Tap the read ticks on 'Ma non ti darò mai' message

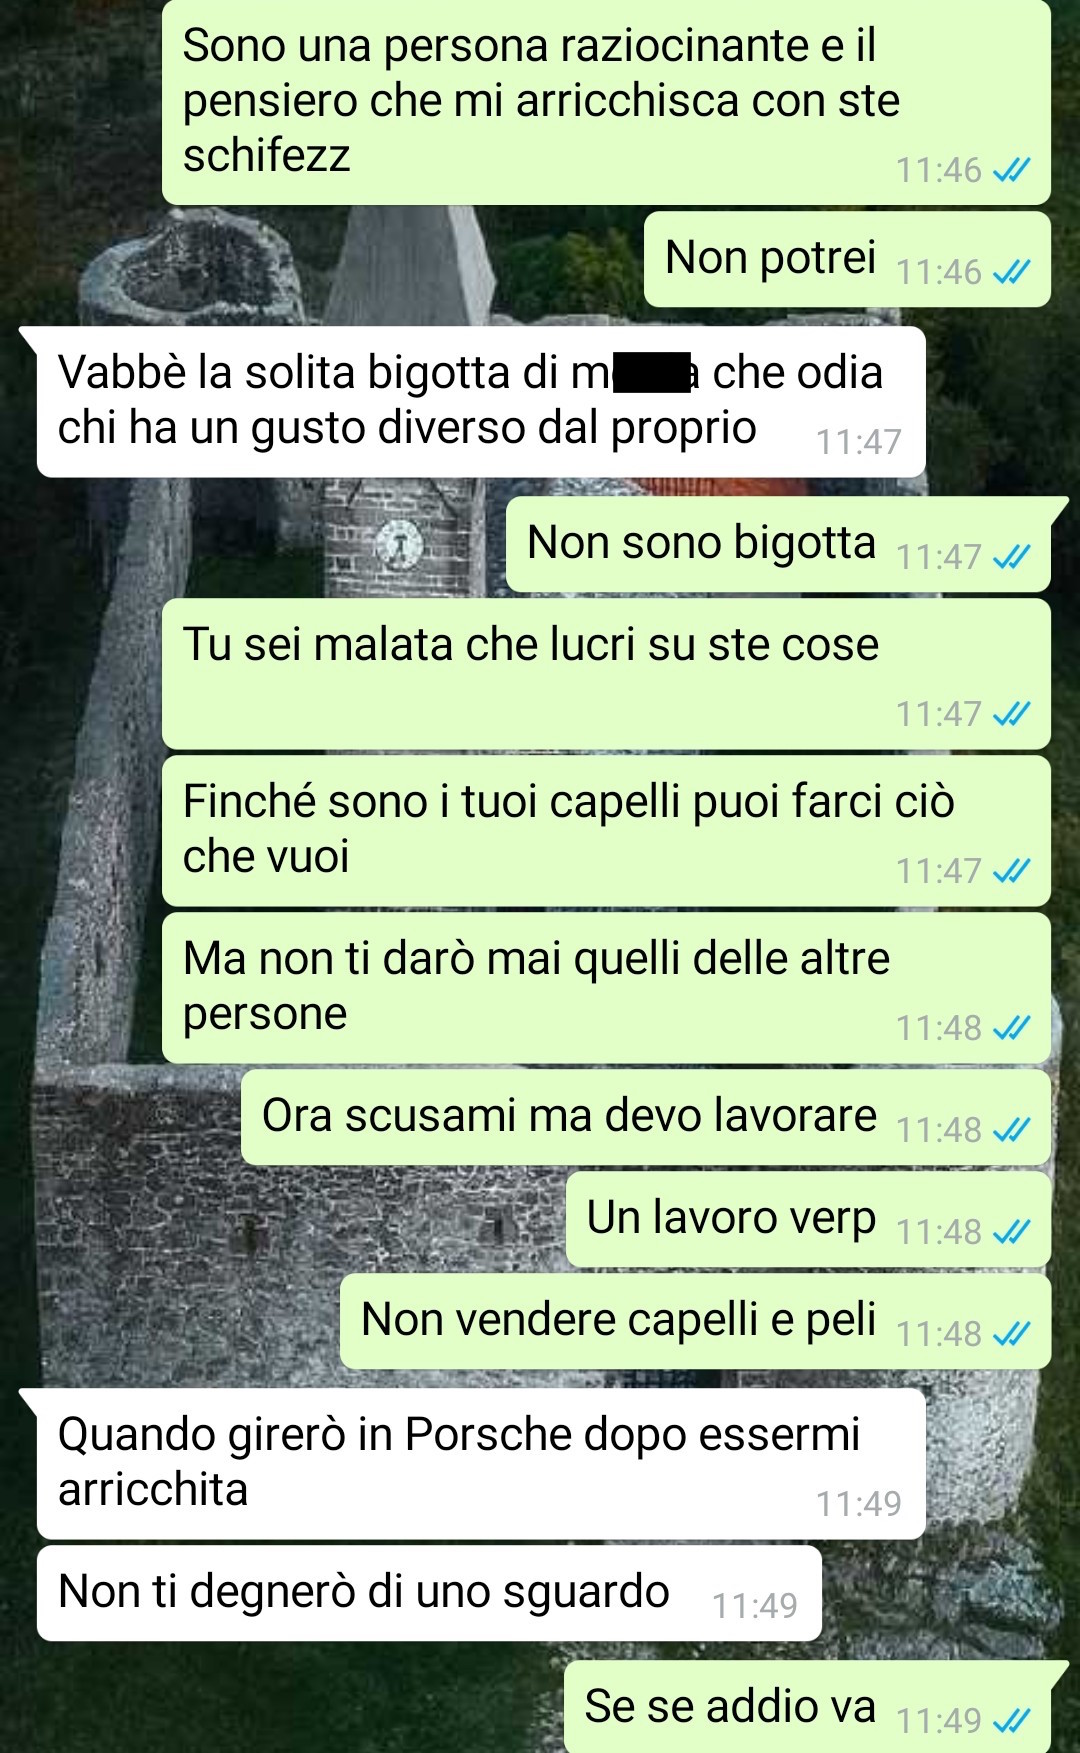pos(1011,1028)
